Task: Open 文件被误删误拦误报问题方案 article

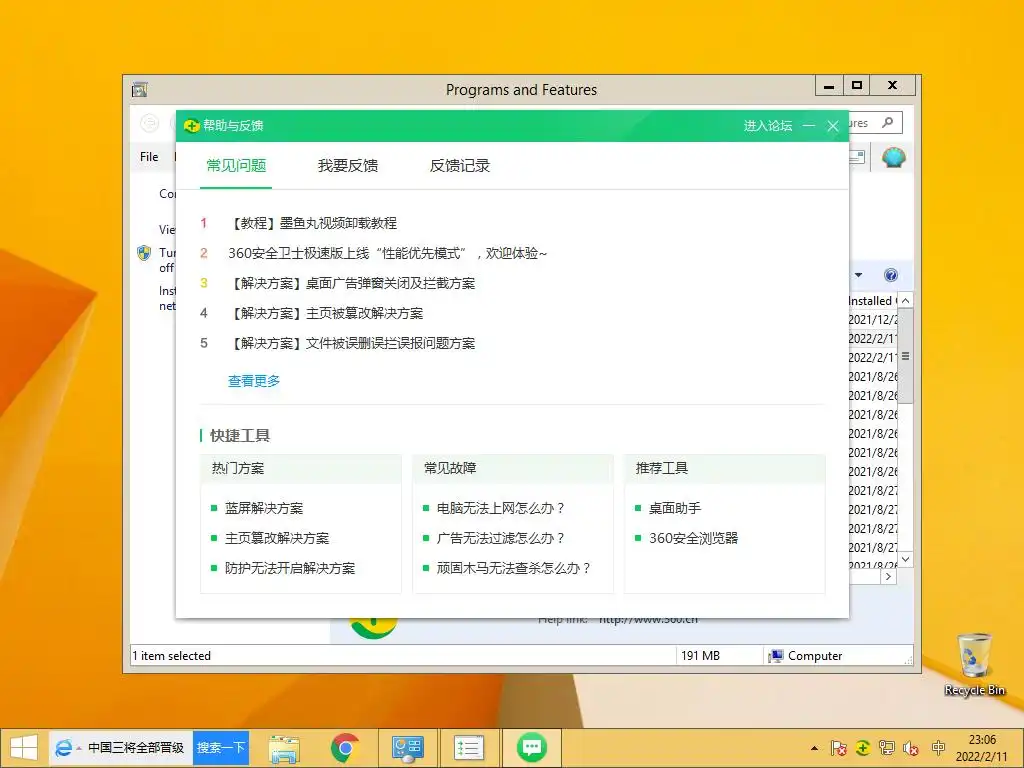Action: pos(351,344)
